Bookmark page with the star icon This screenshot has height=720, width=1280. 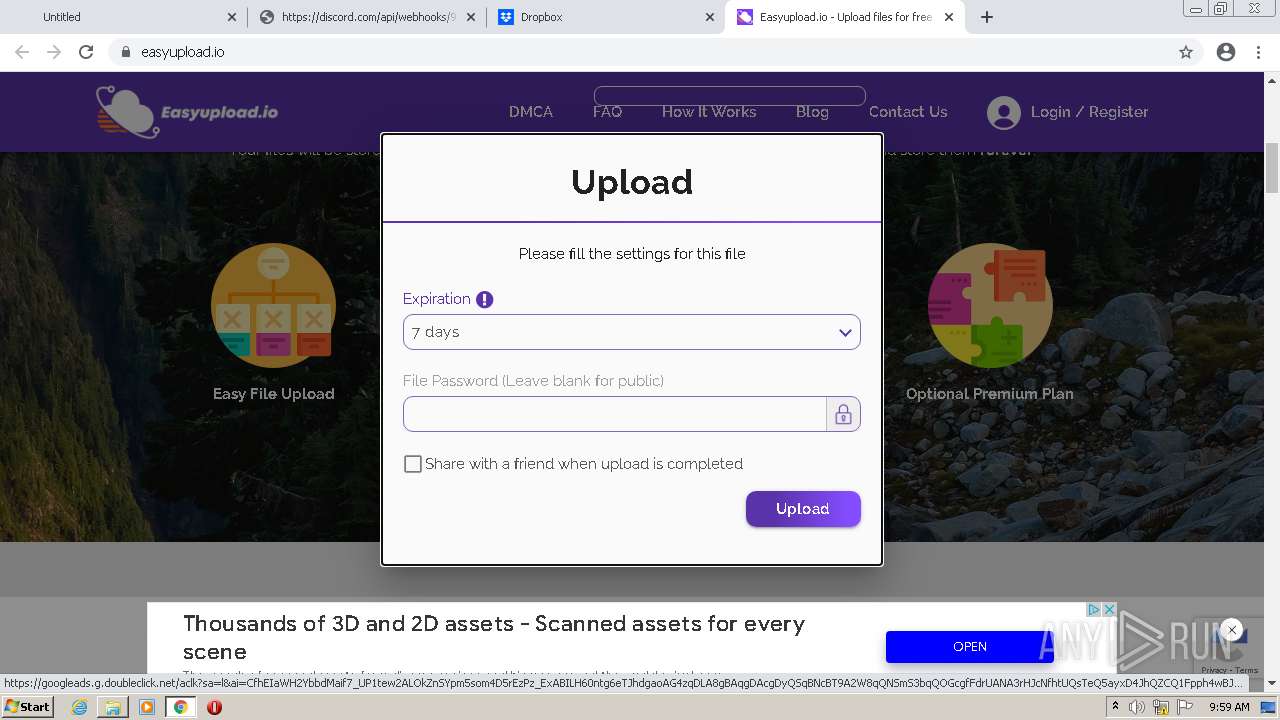[1186, 52]
